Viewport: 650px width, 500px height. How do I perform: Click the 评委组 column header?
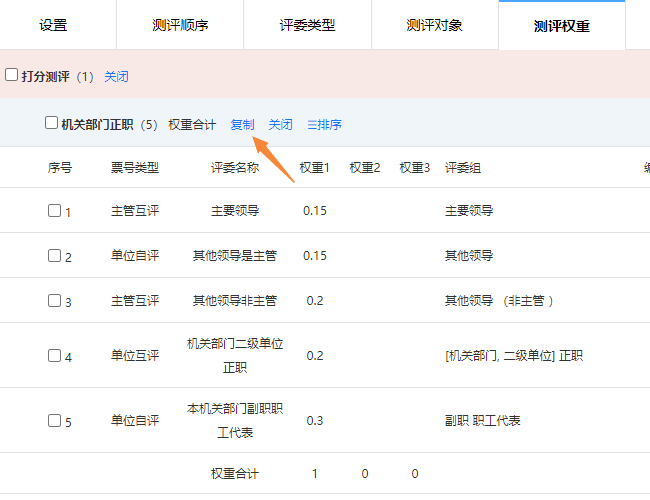coord(463,168)
